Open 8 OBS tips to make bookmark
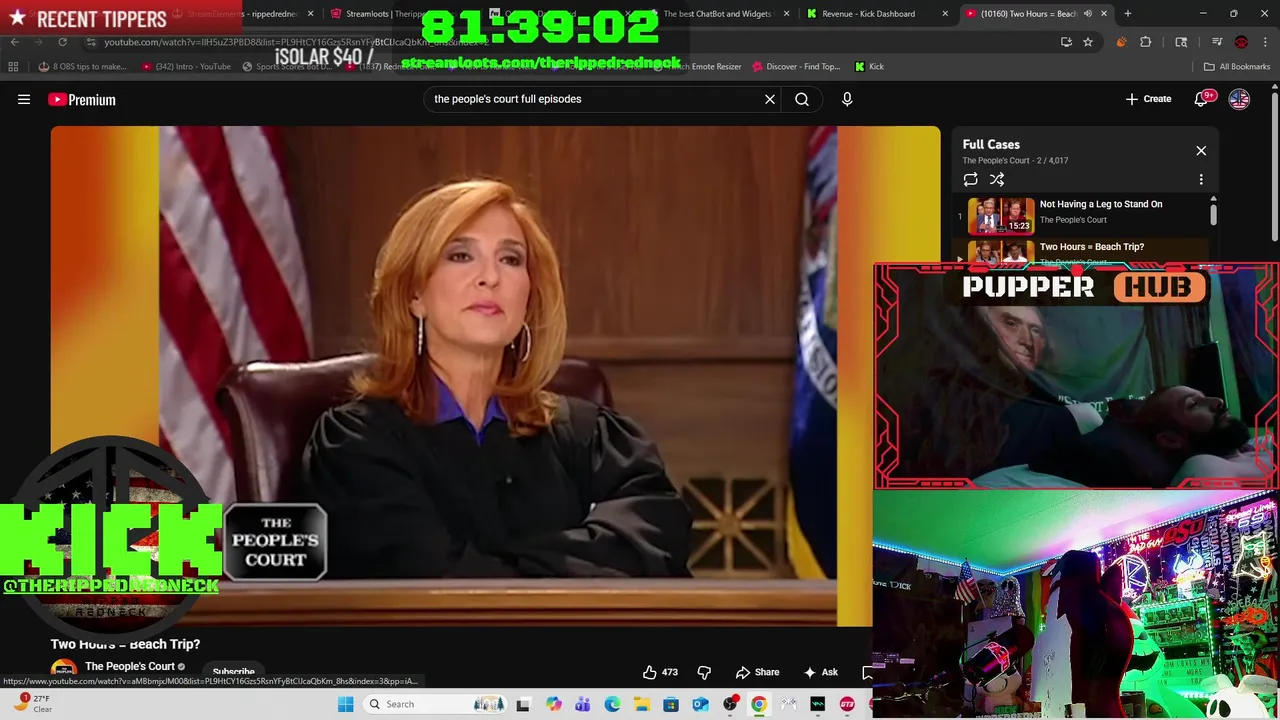 82,66
